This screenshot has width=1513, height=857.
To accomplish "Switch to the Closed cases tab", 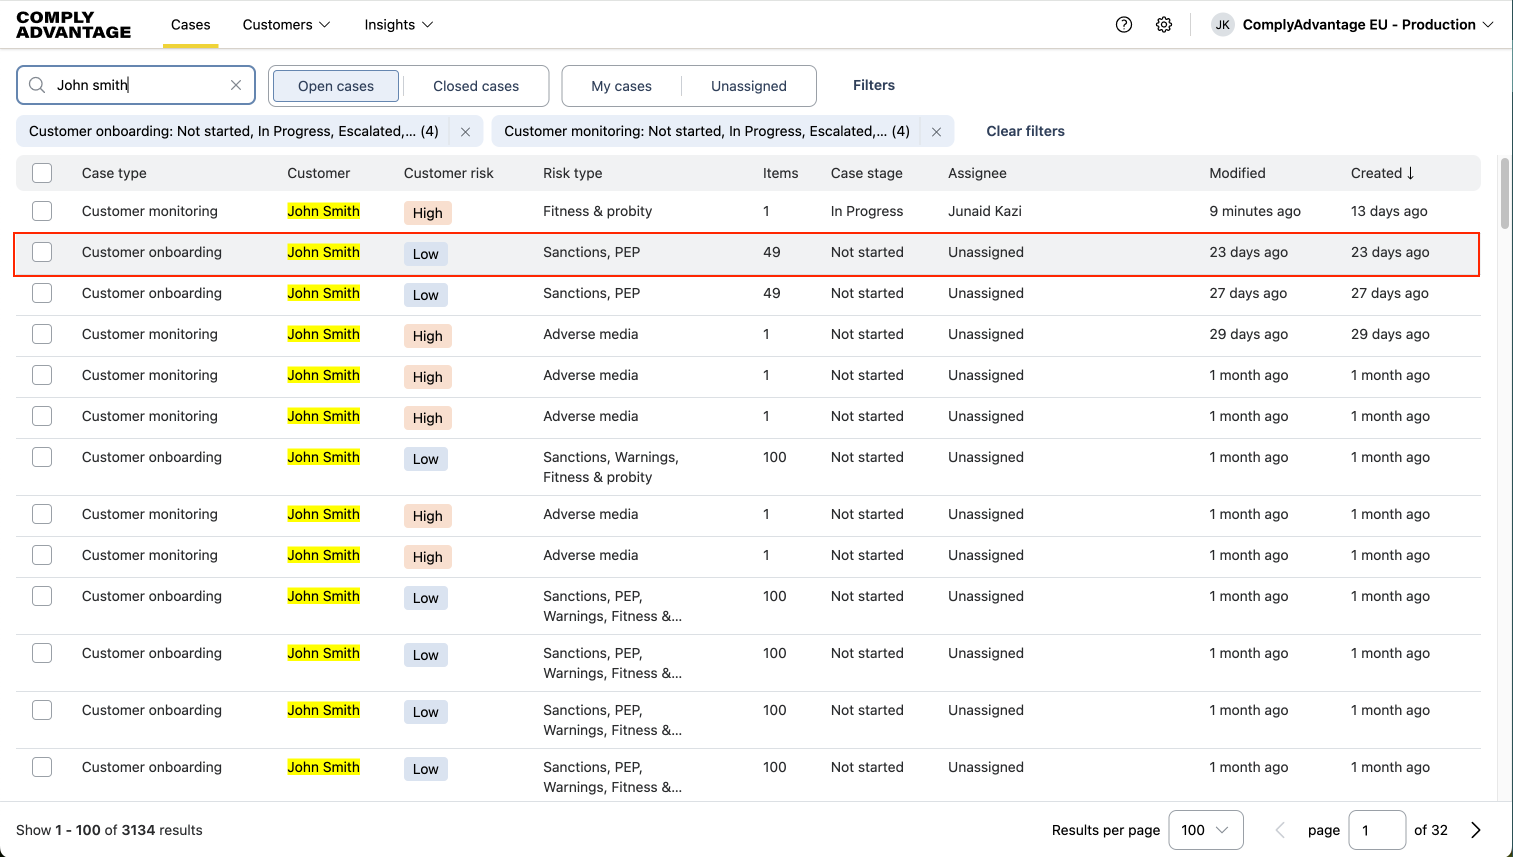I will 476,86.
